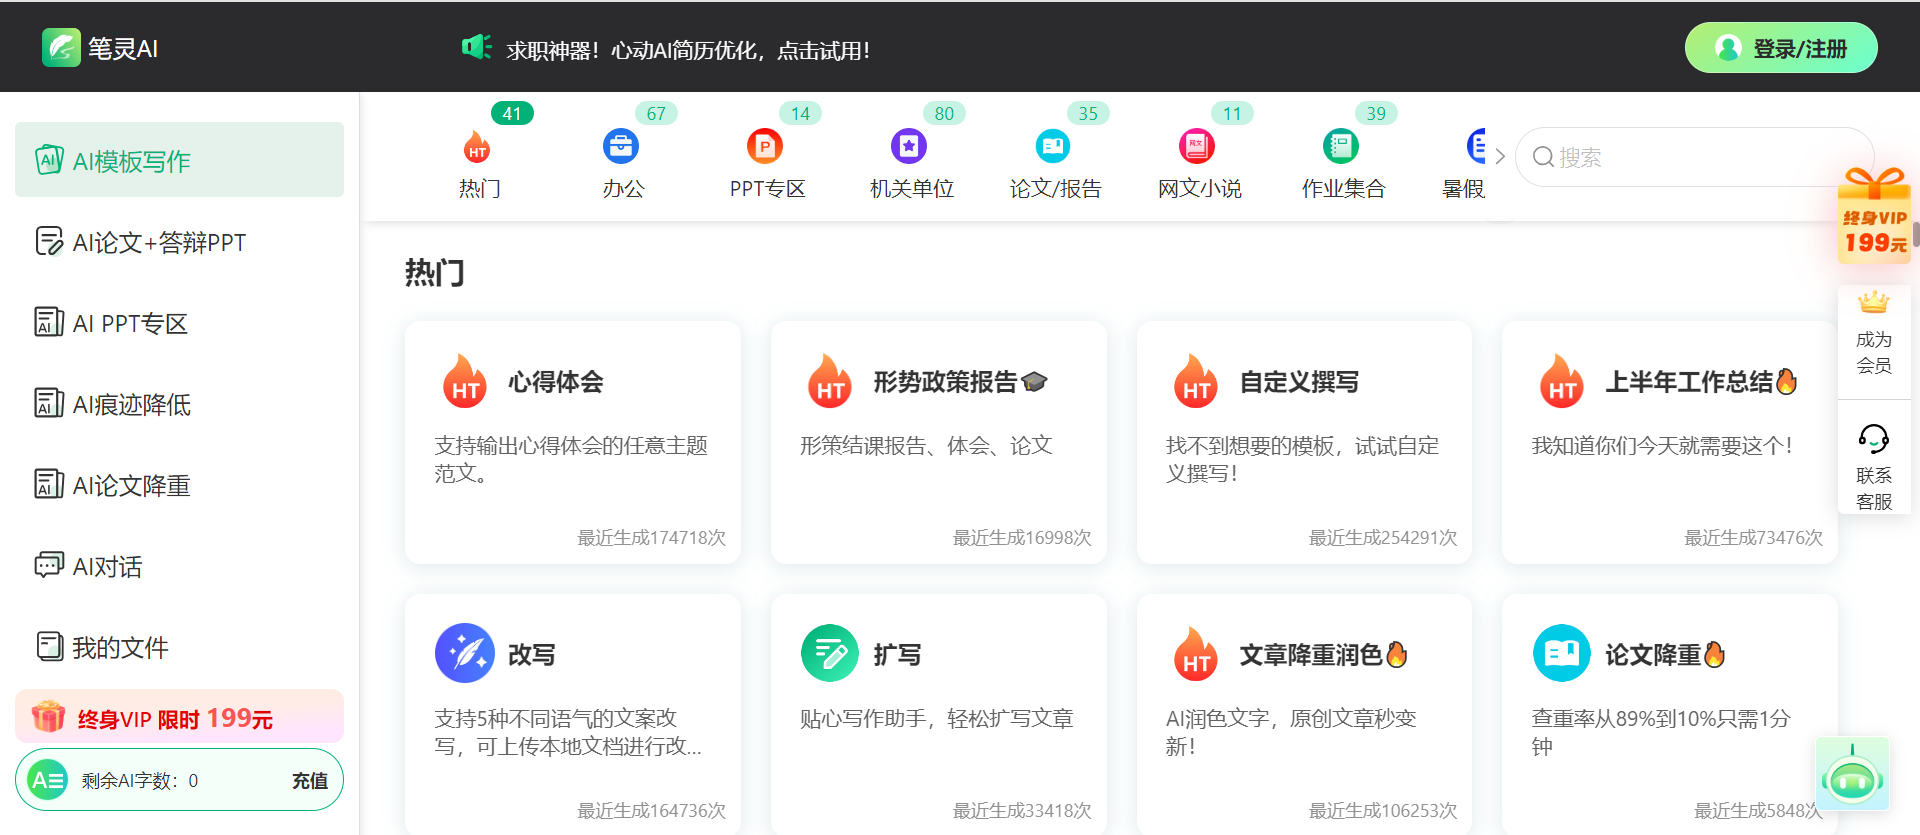Viewport: 1920px width, 835px height.
Task: Click the 扩写 green pencil icon
Action: 830,653
